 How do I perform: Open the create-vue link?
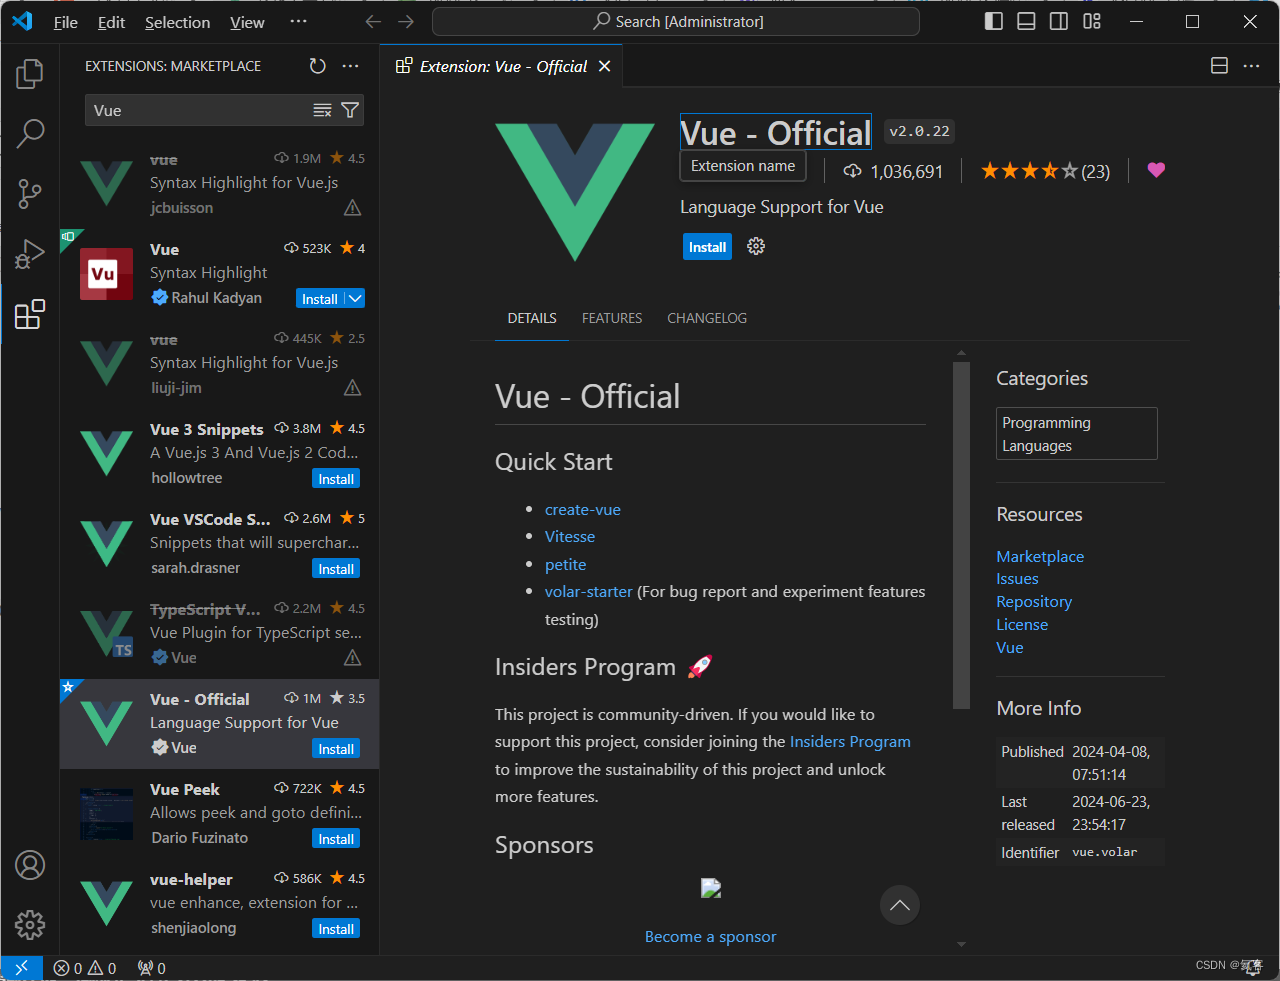pos(583,509)
